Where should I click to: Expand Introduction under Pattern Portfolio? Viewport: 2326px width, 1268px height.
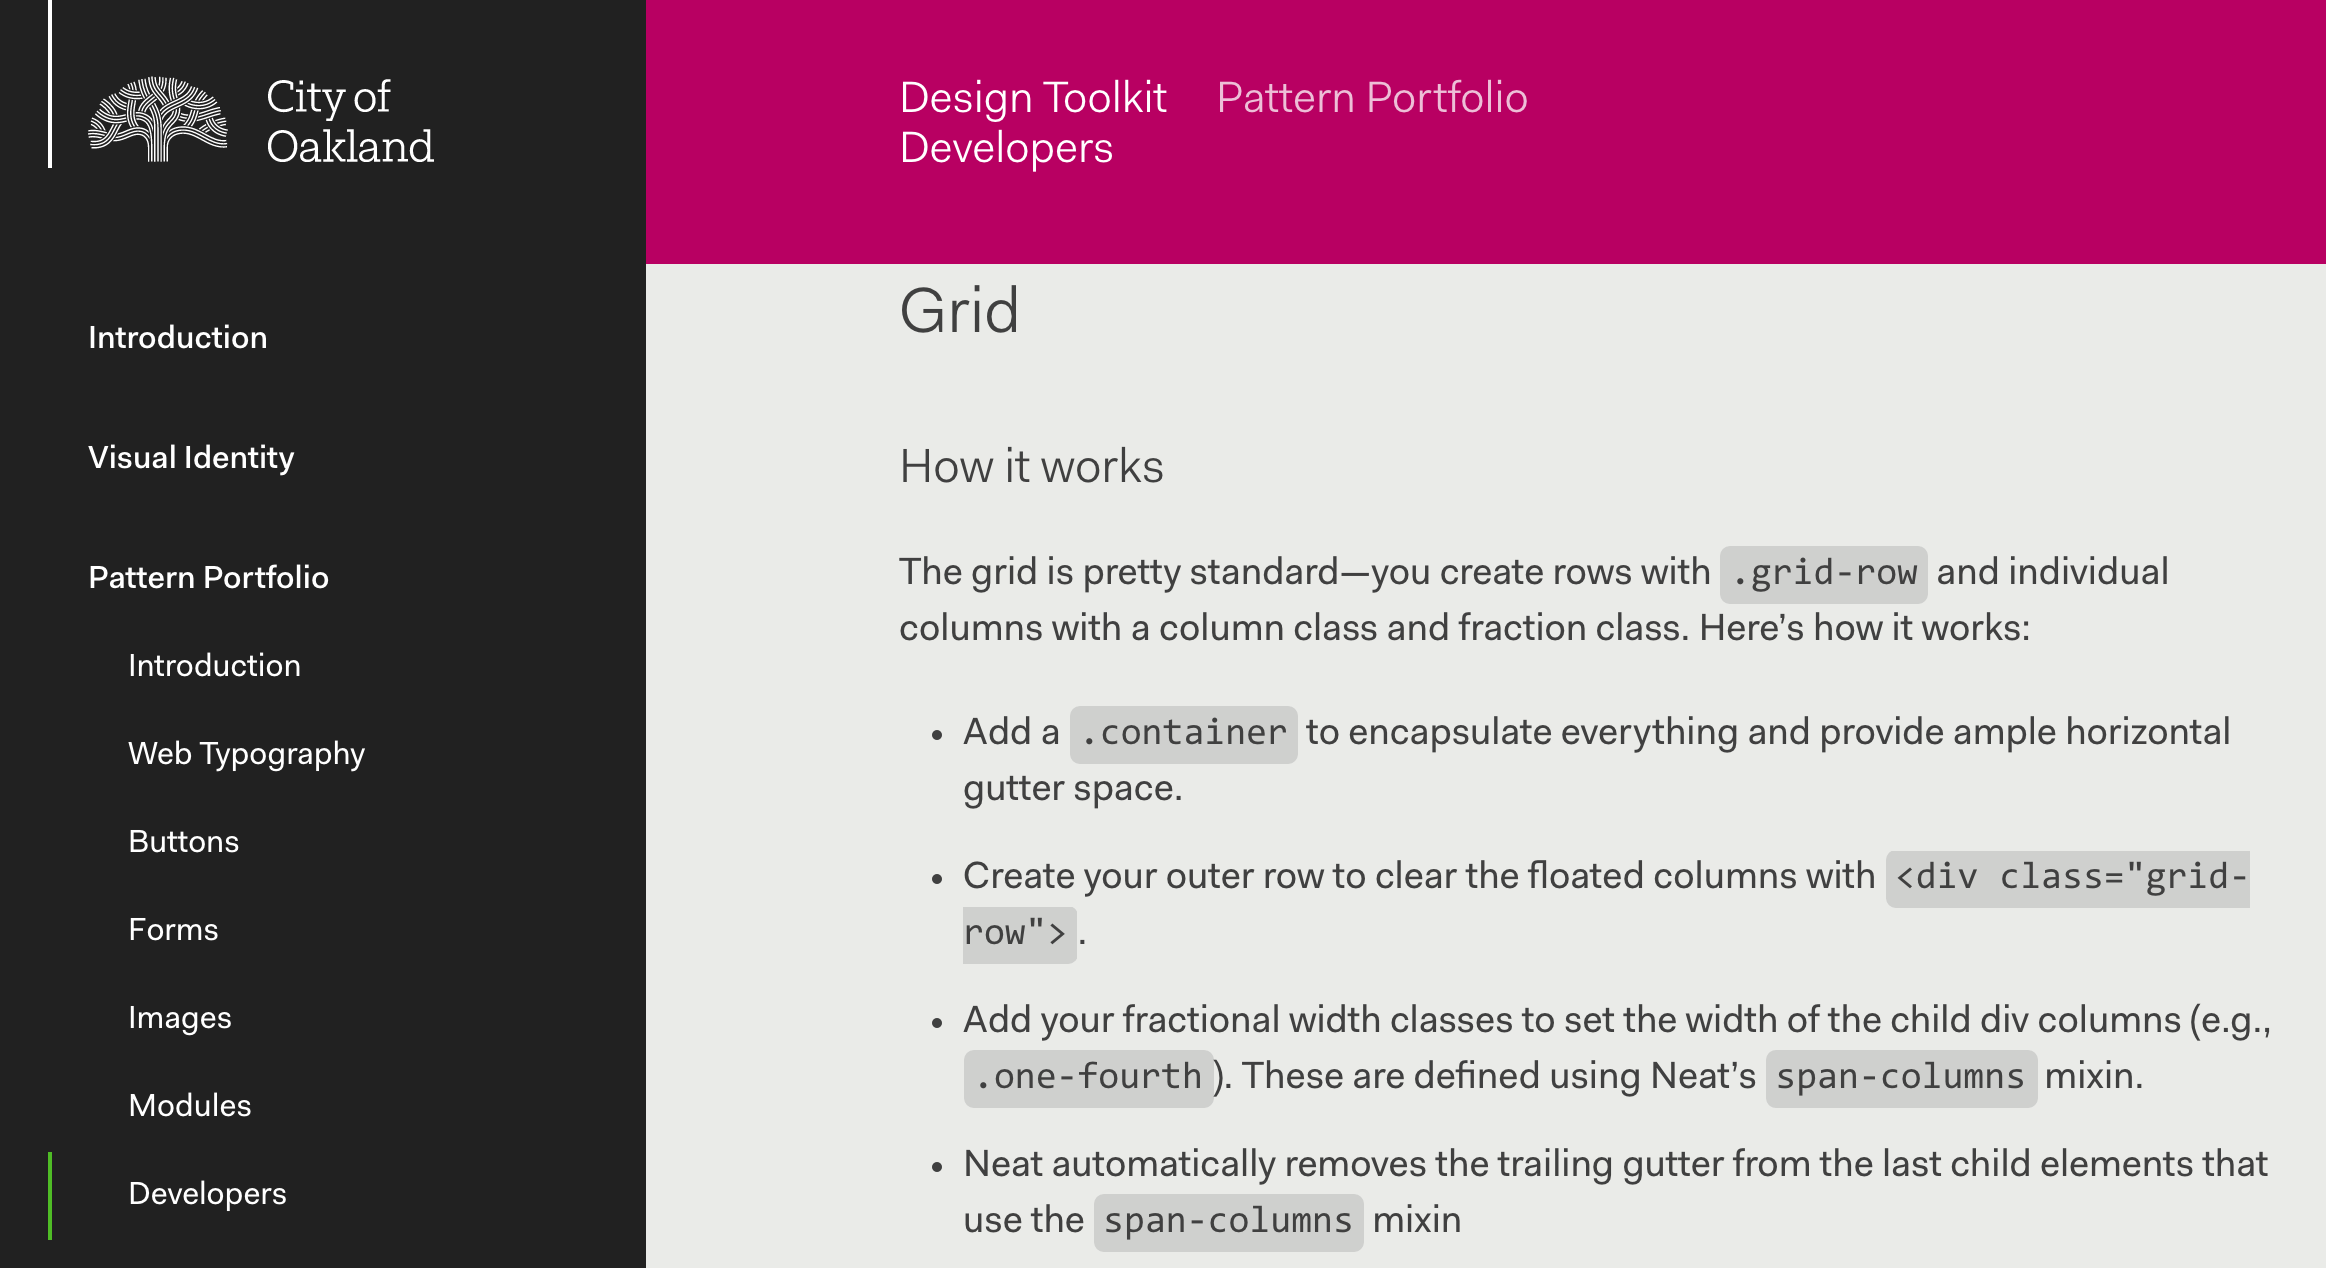point(214,665)
